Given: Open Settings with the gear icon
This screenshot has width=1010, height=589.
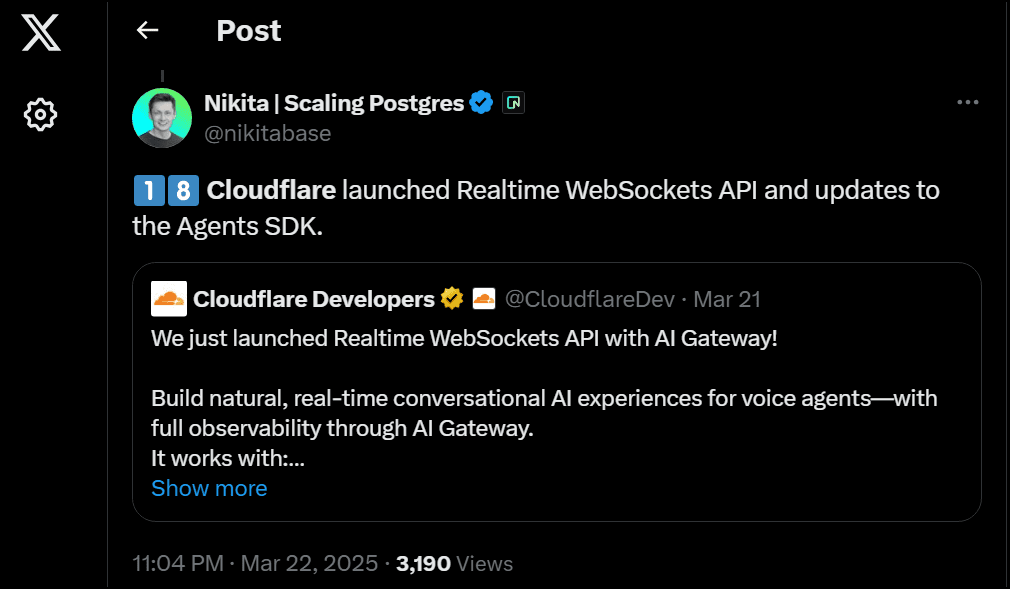Looking at the screenshot, I should tap(40, 114).
